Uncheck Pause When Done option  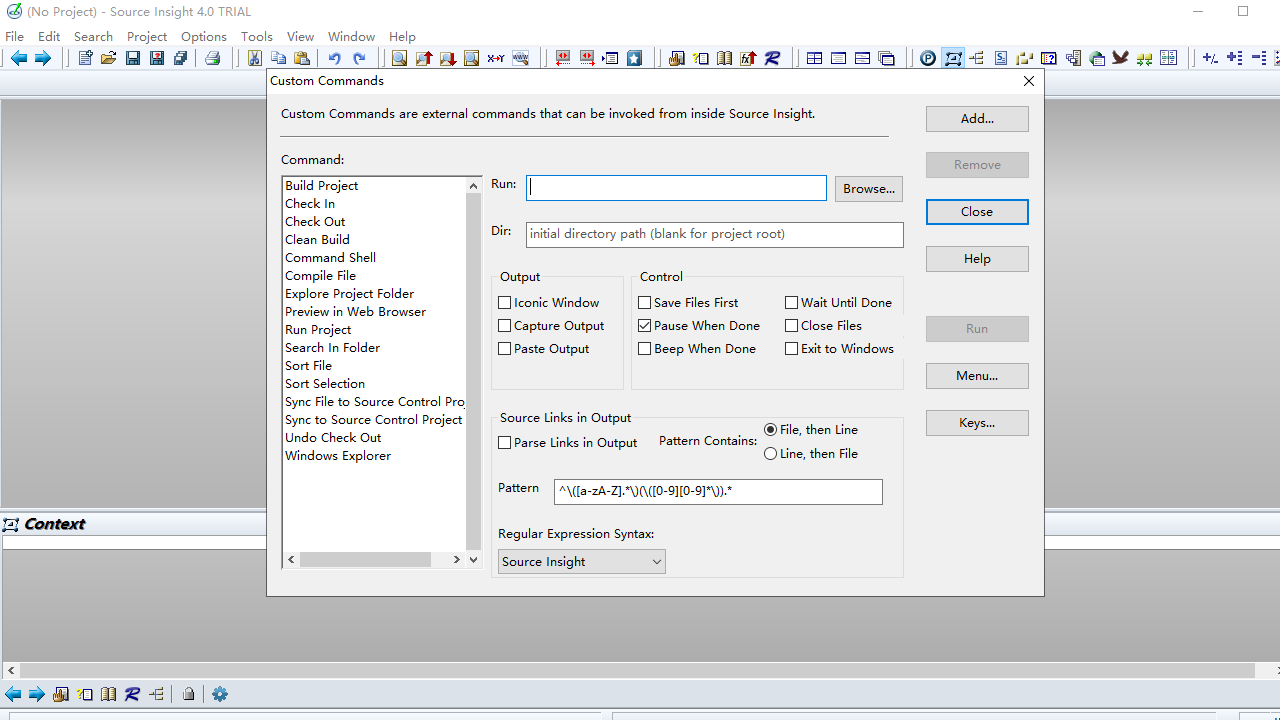pyautogui.click(x=645, y=326)
